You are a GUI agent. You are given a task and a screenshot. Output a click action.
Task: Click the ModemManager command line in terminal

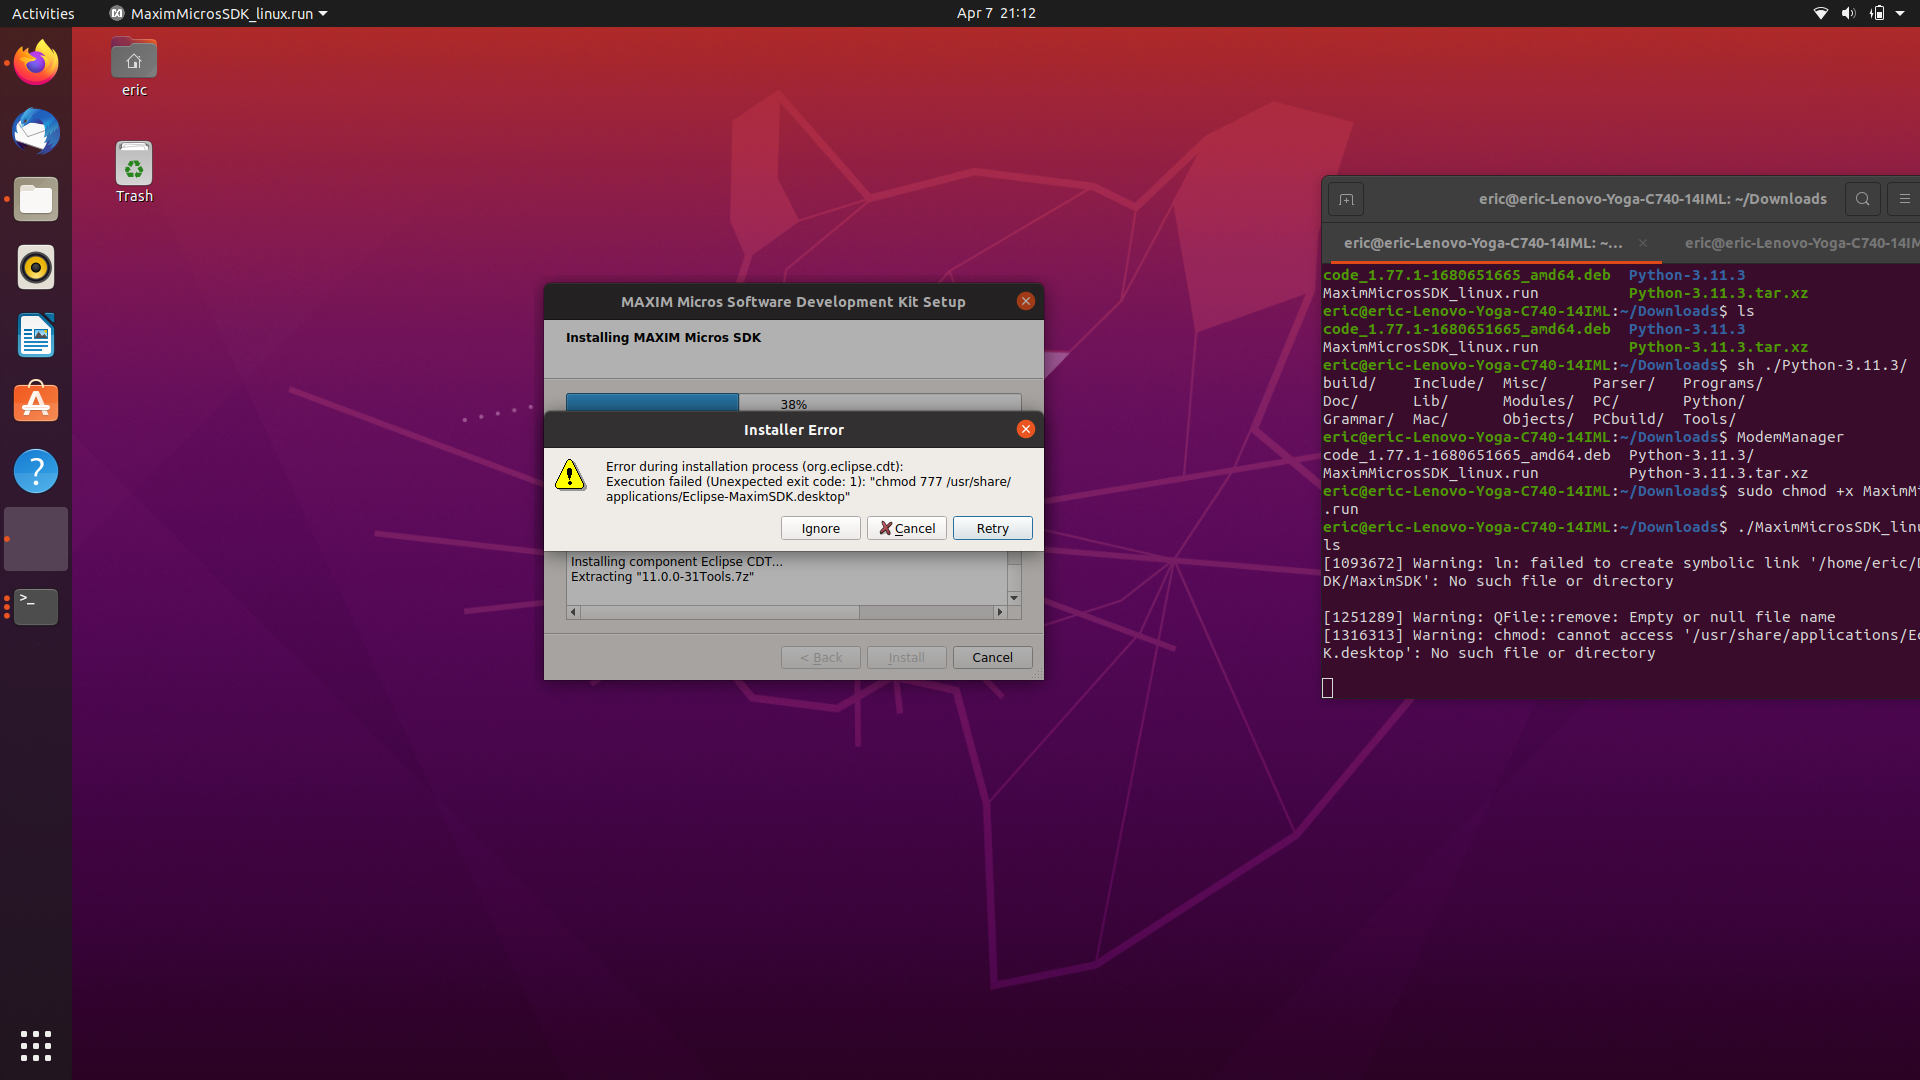click(x=1583, y=437)
